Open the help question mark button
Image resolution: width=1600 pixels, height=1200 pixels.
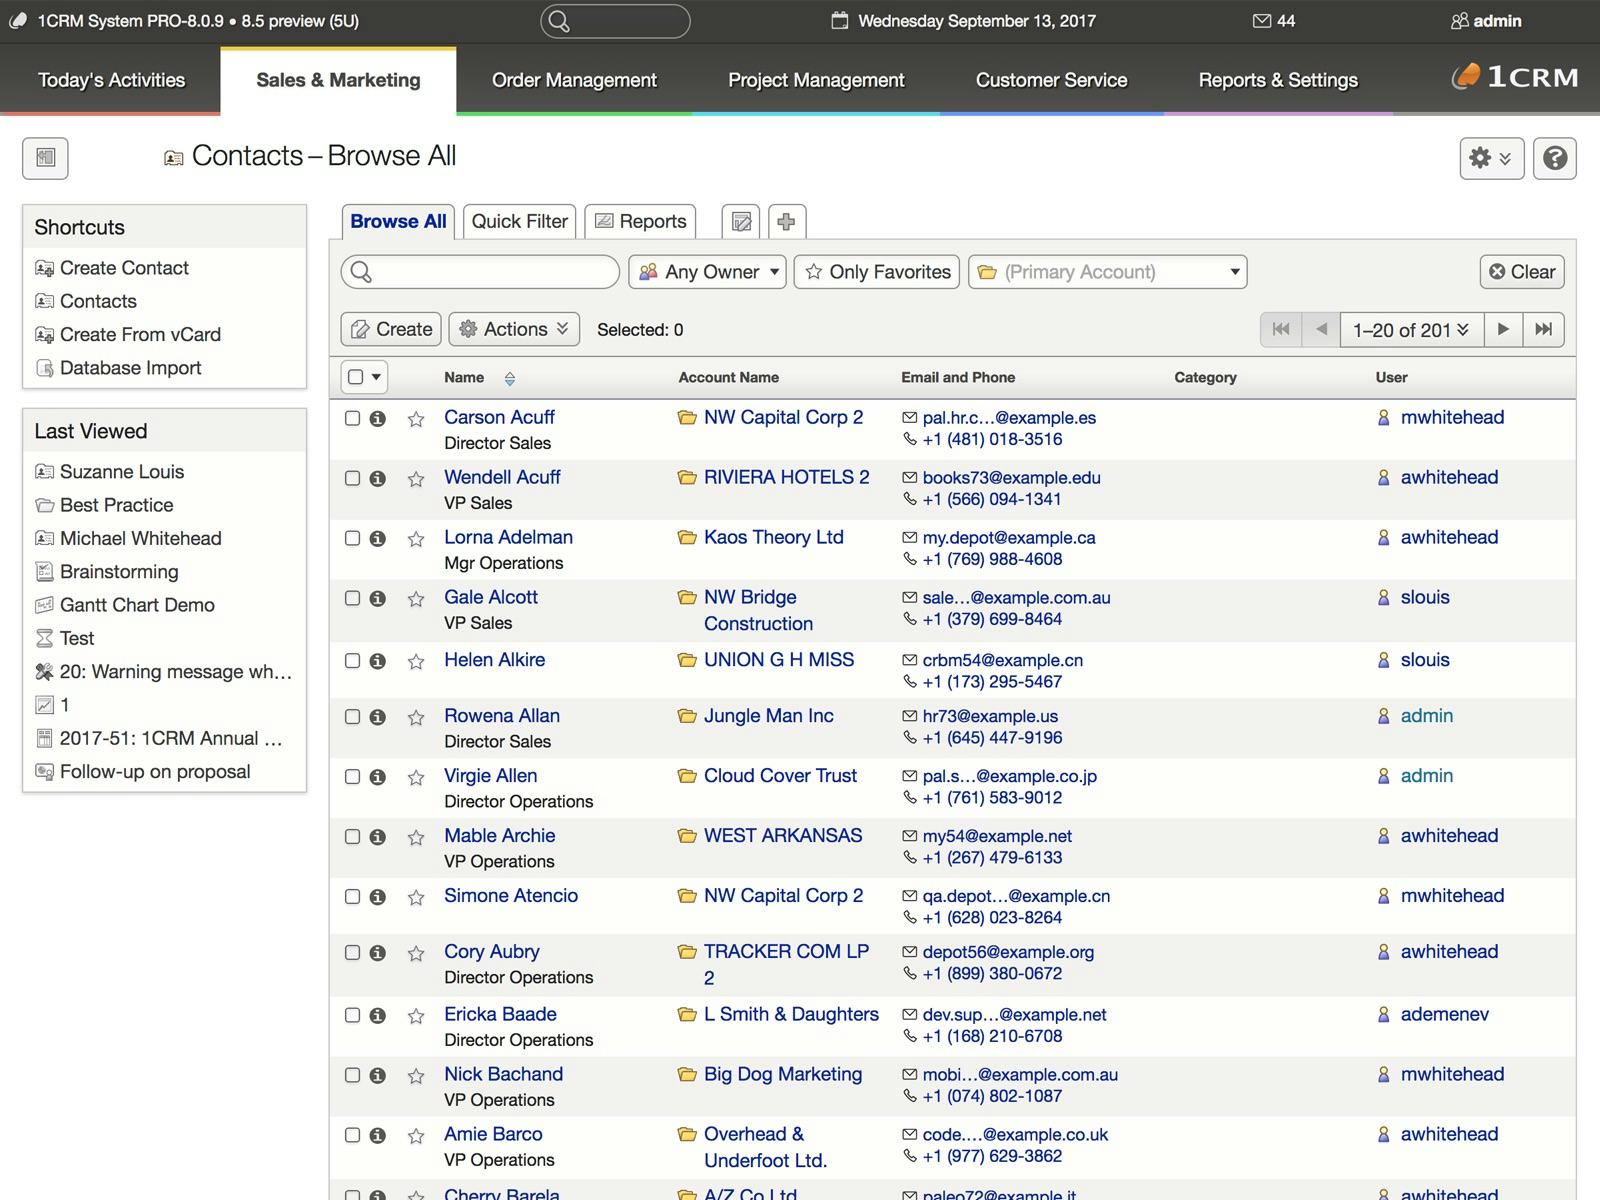coord(1555,158)
